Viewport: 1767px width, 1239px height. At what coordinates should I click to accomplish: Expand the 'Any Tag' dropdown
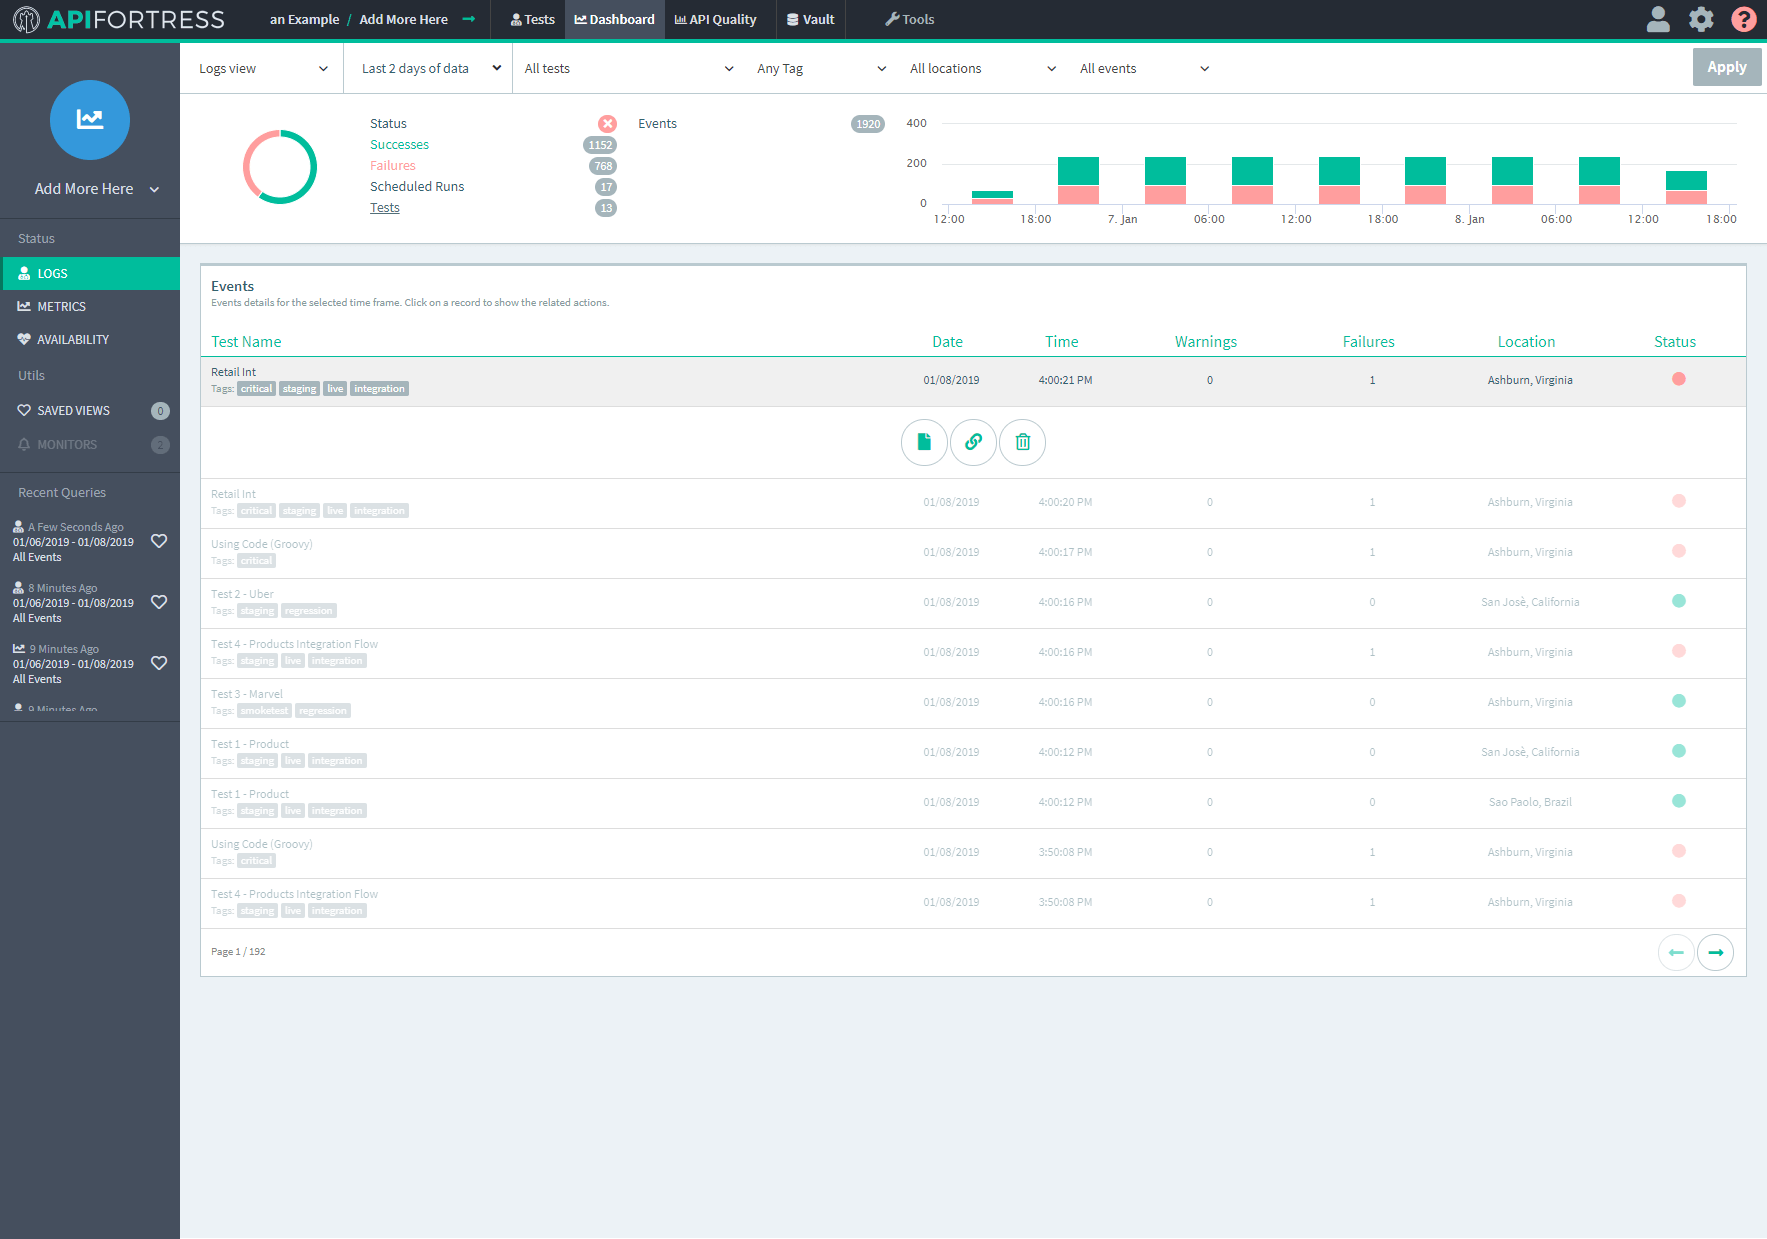820,68
